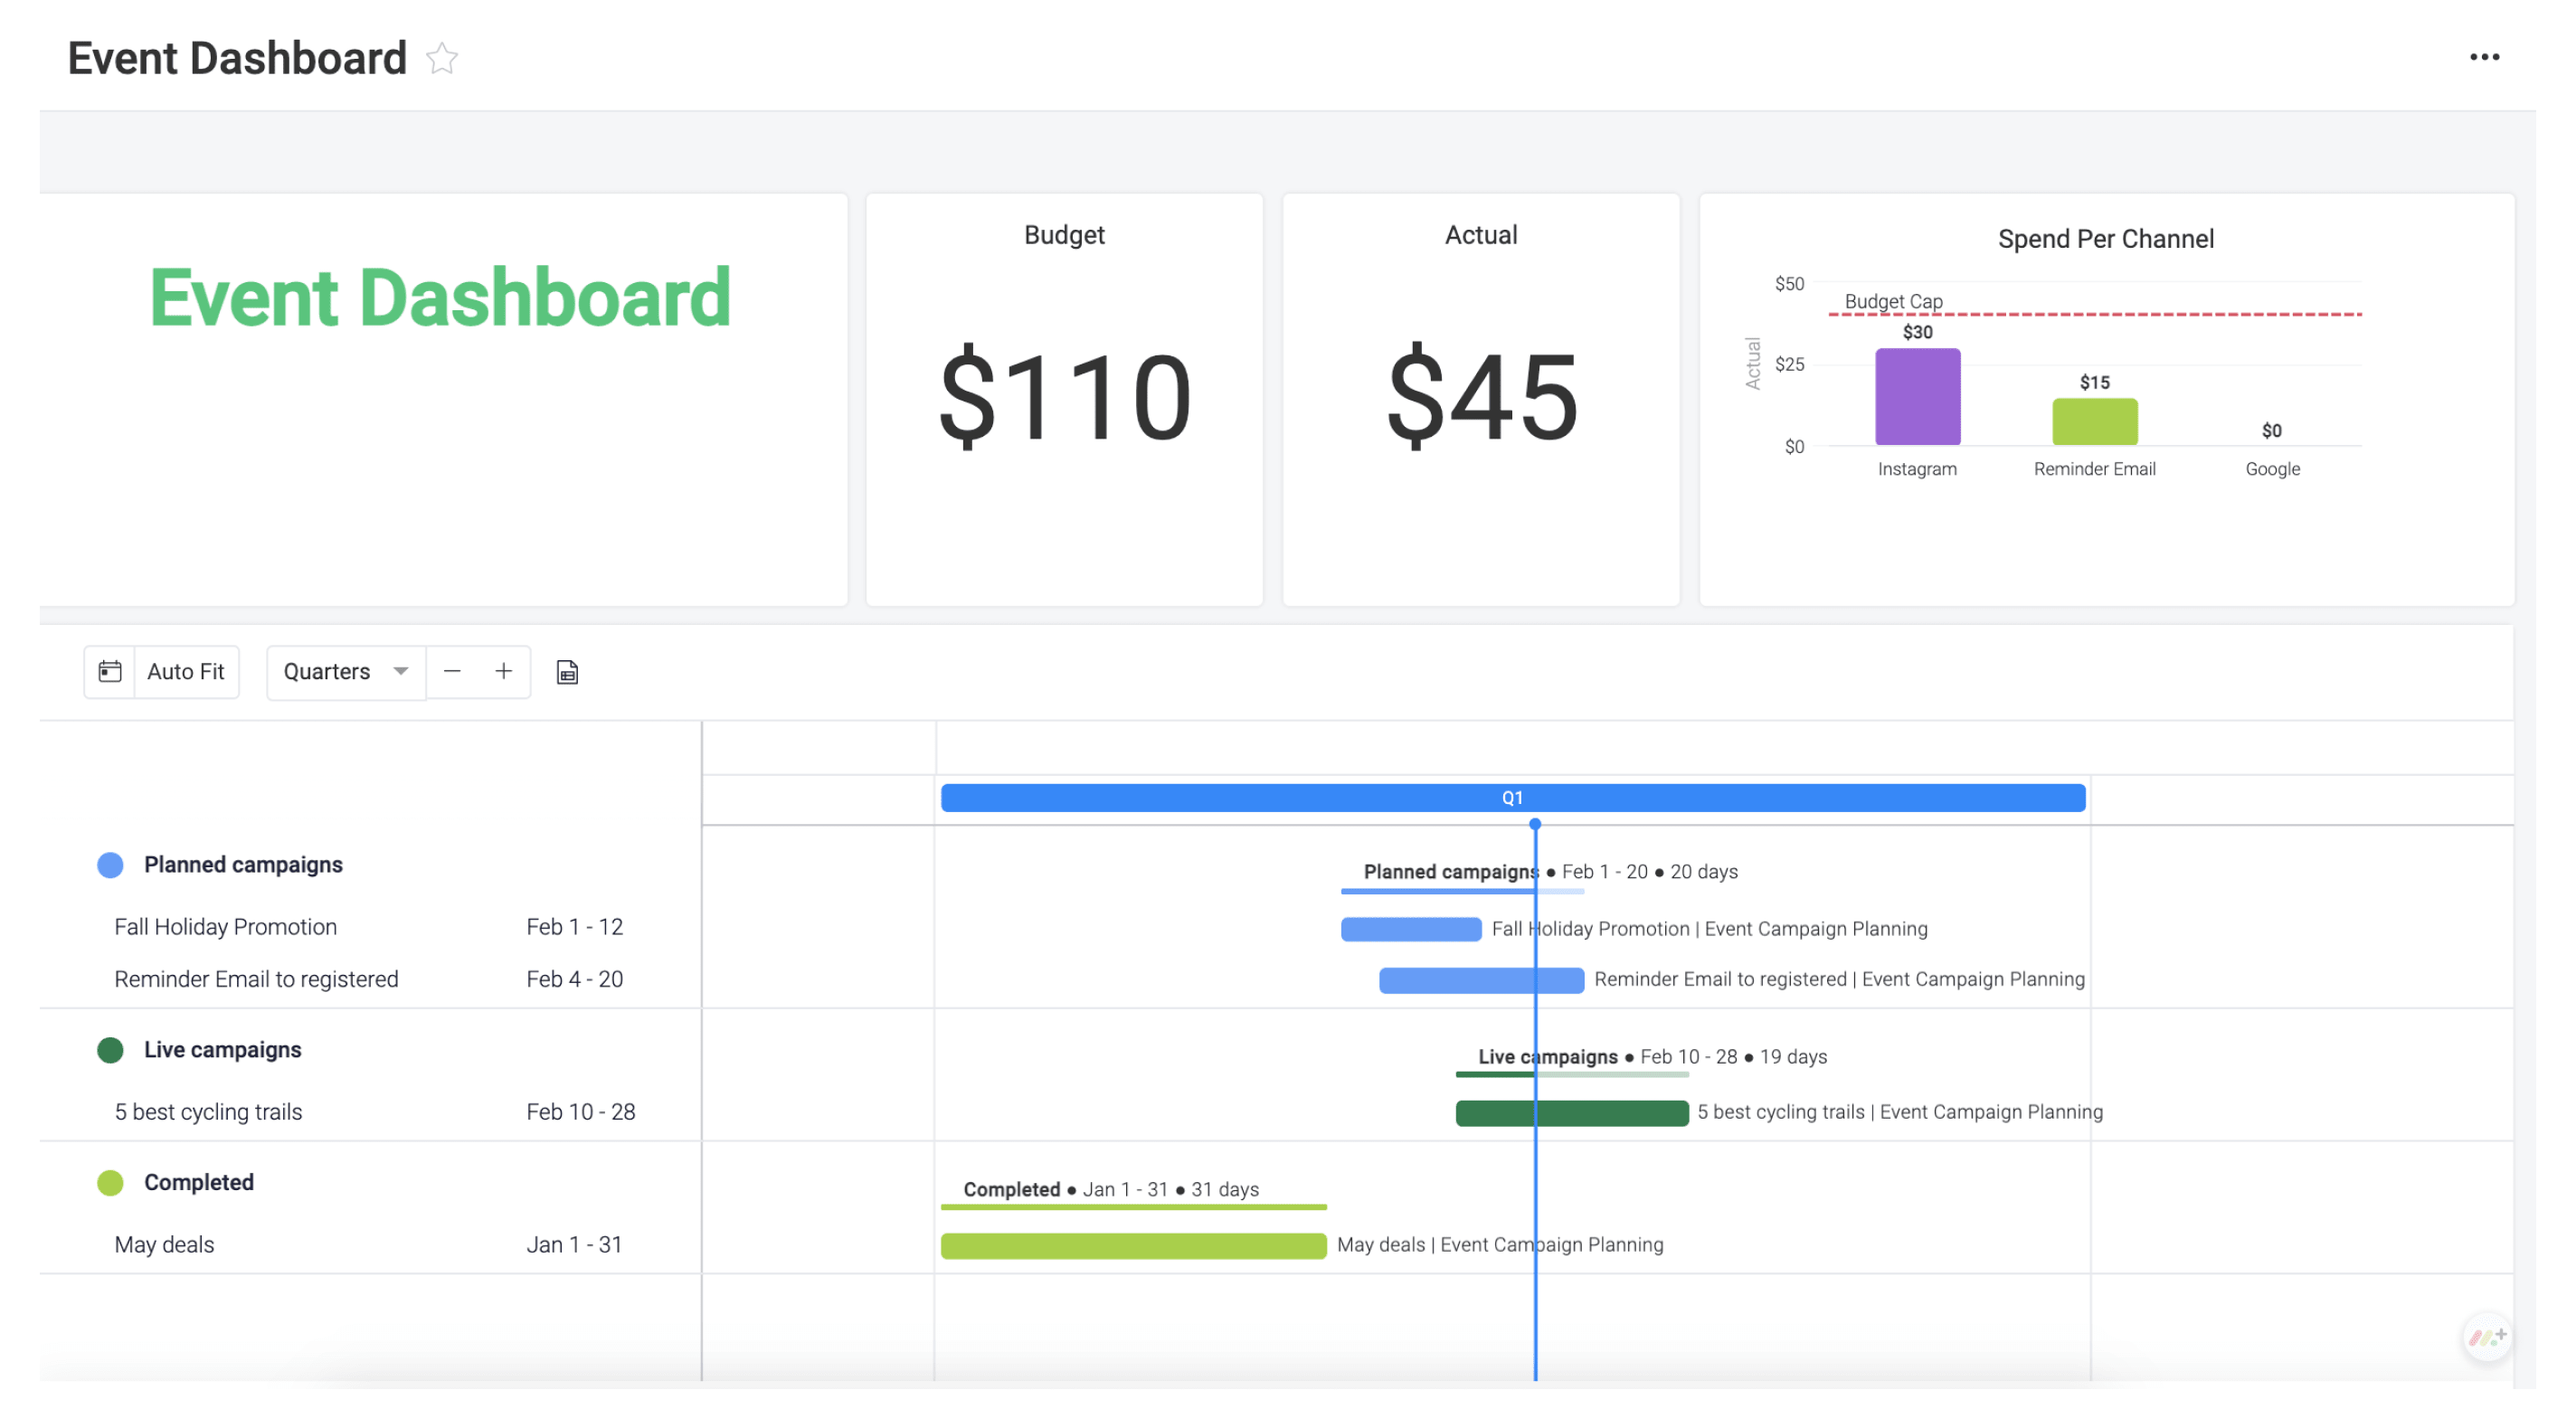Zoom in using the plus icon

tap(504, 671)
